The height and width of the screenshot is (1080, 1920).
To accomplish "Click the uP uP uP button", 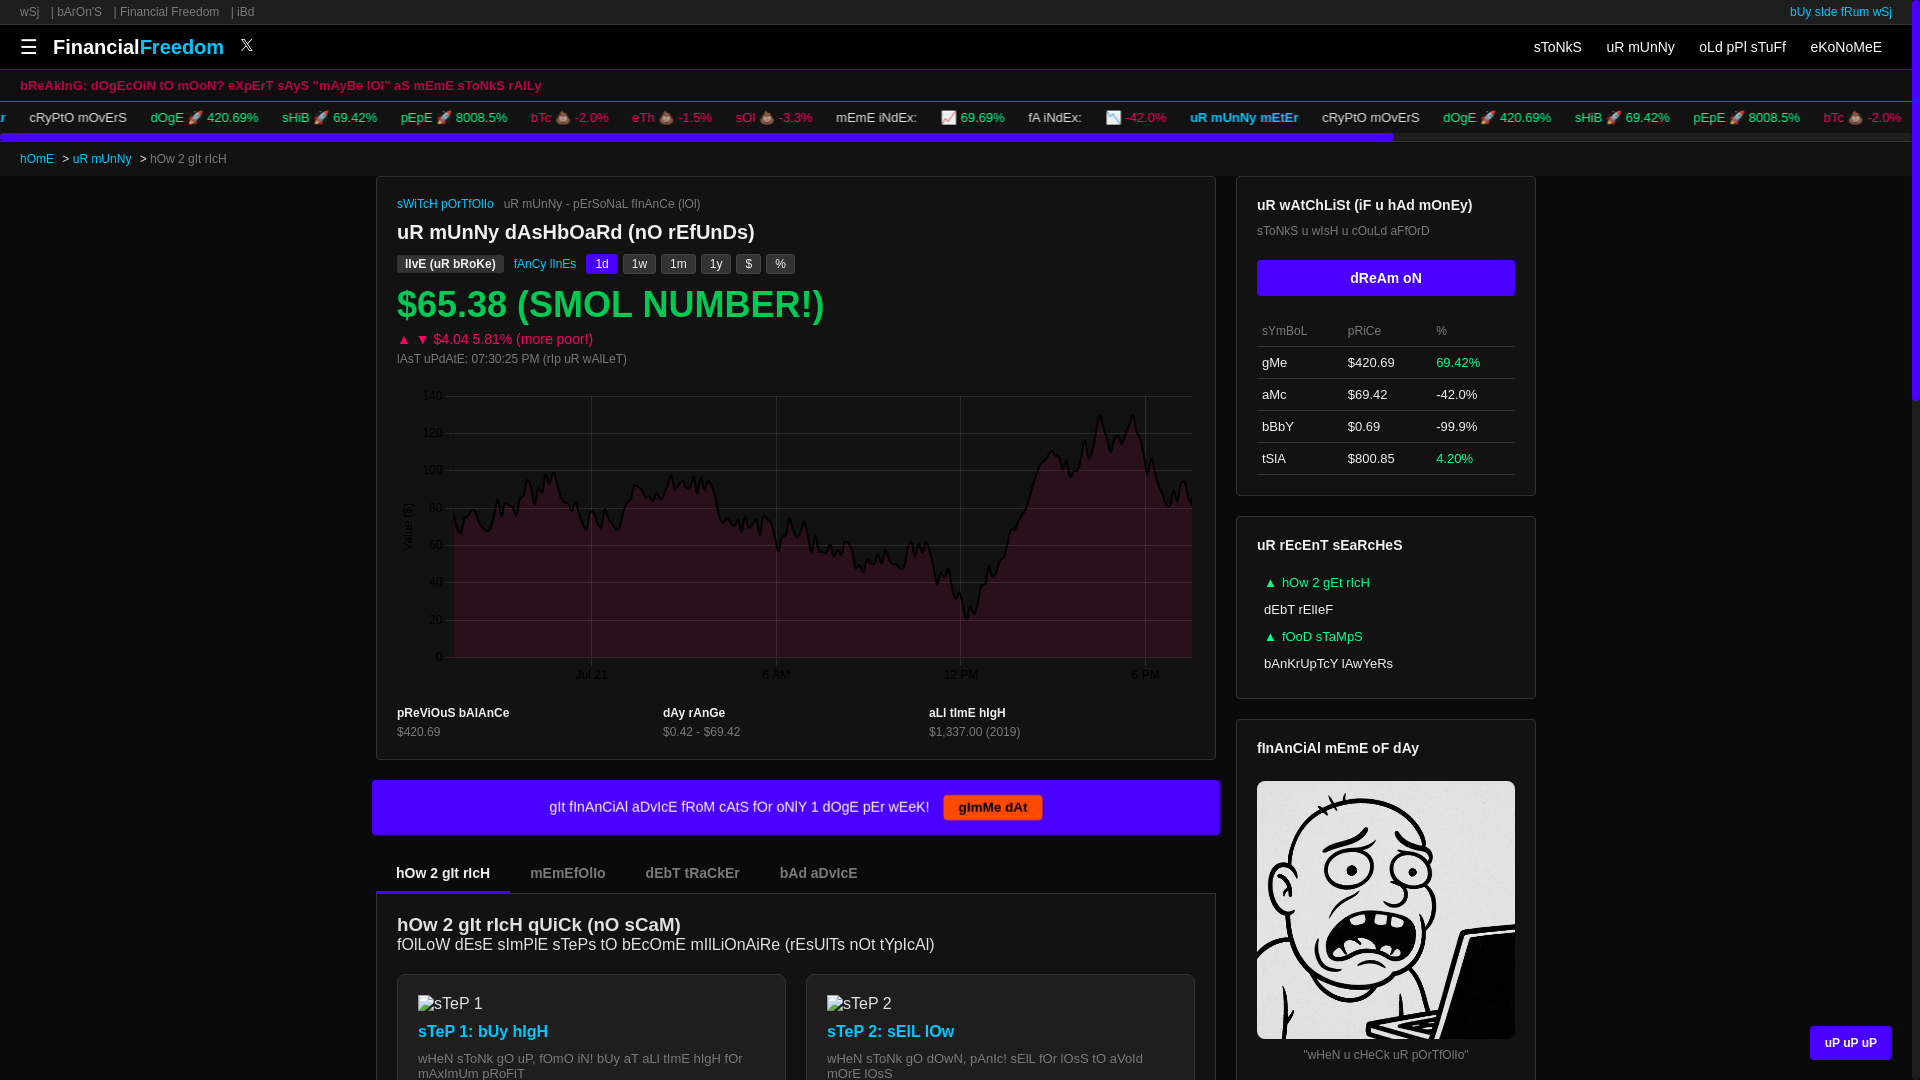I will click(1850, 1043).
